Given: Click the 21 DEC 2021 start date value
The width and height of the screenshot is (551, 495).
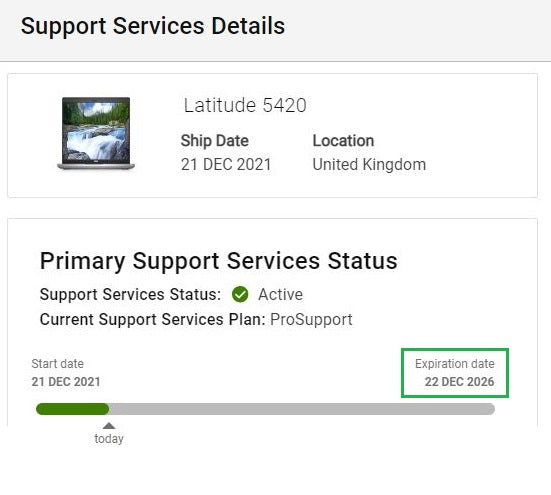Looking at the screenshot, I should pos(66,382).
